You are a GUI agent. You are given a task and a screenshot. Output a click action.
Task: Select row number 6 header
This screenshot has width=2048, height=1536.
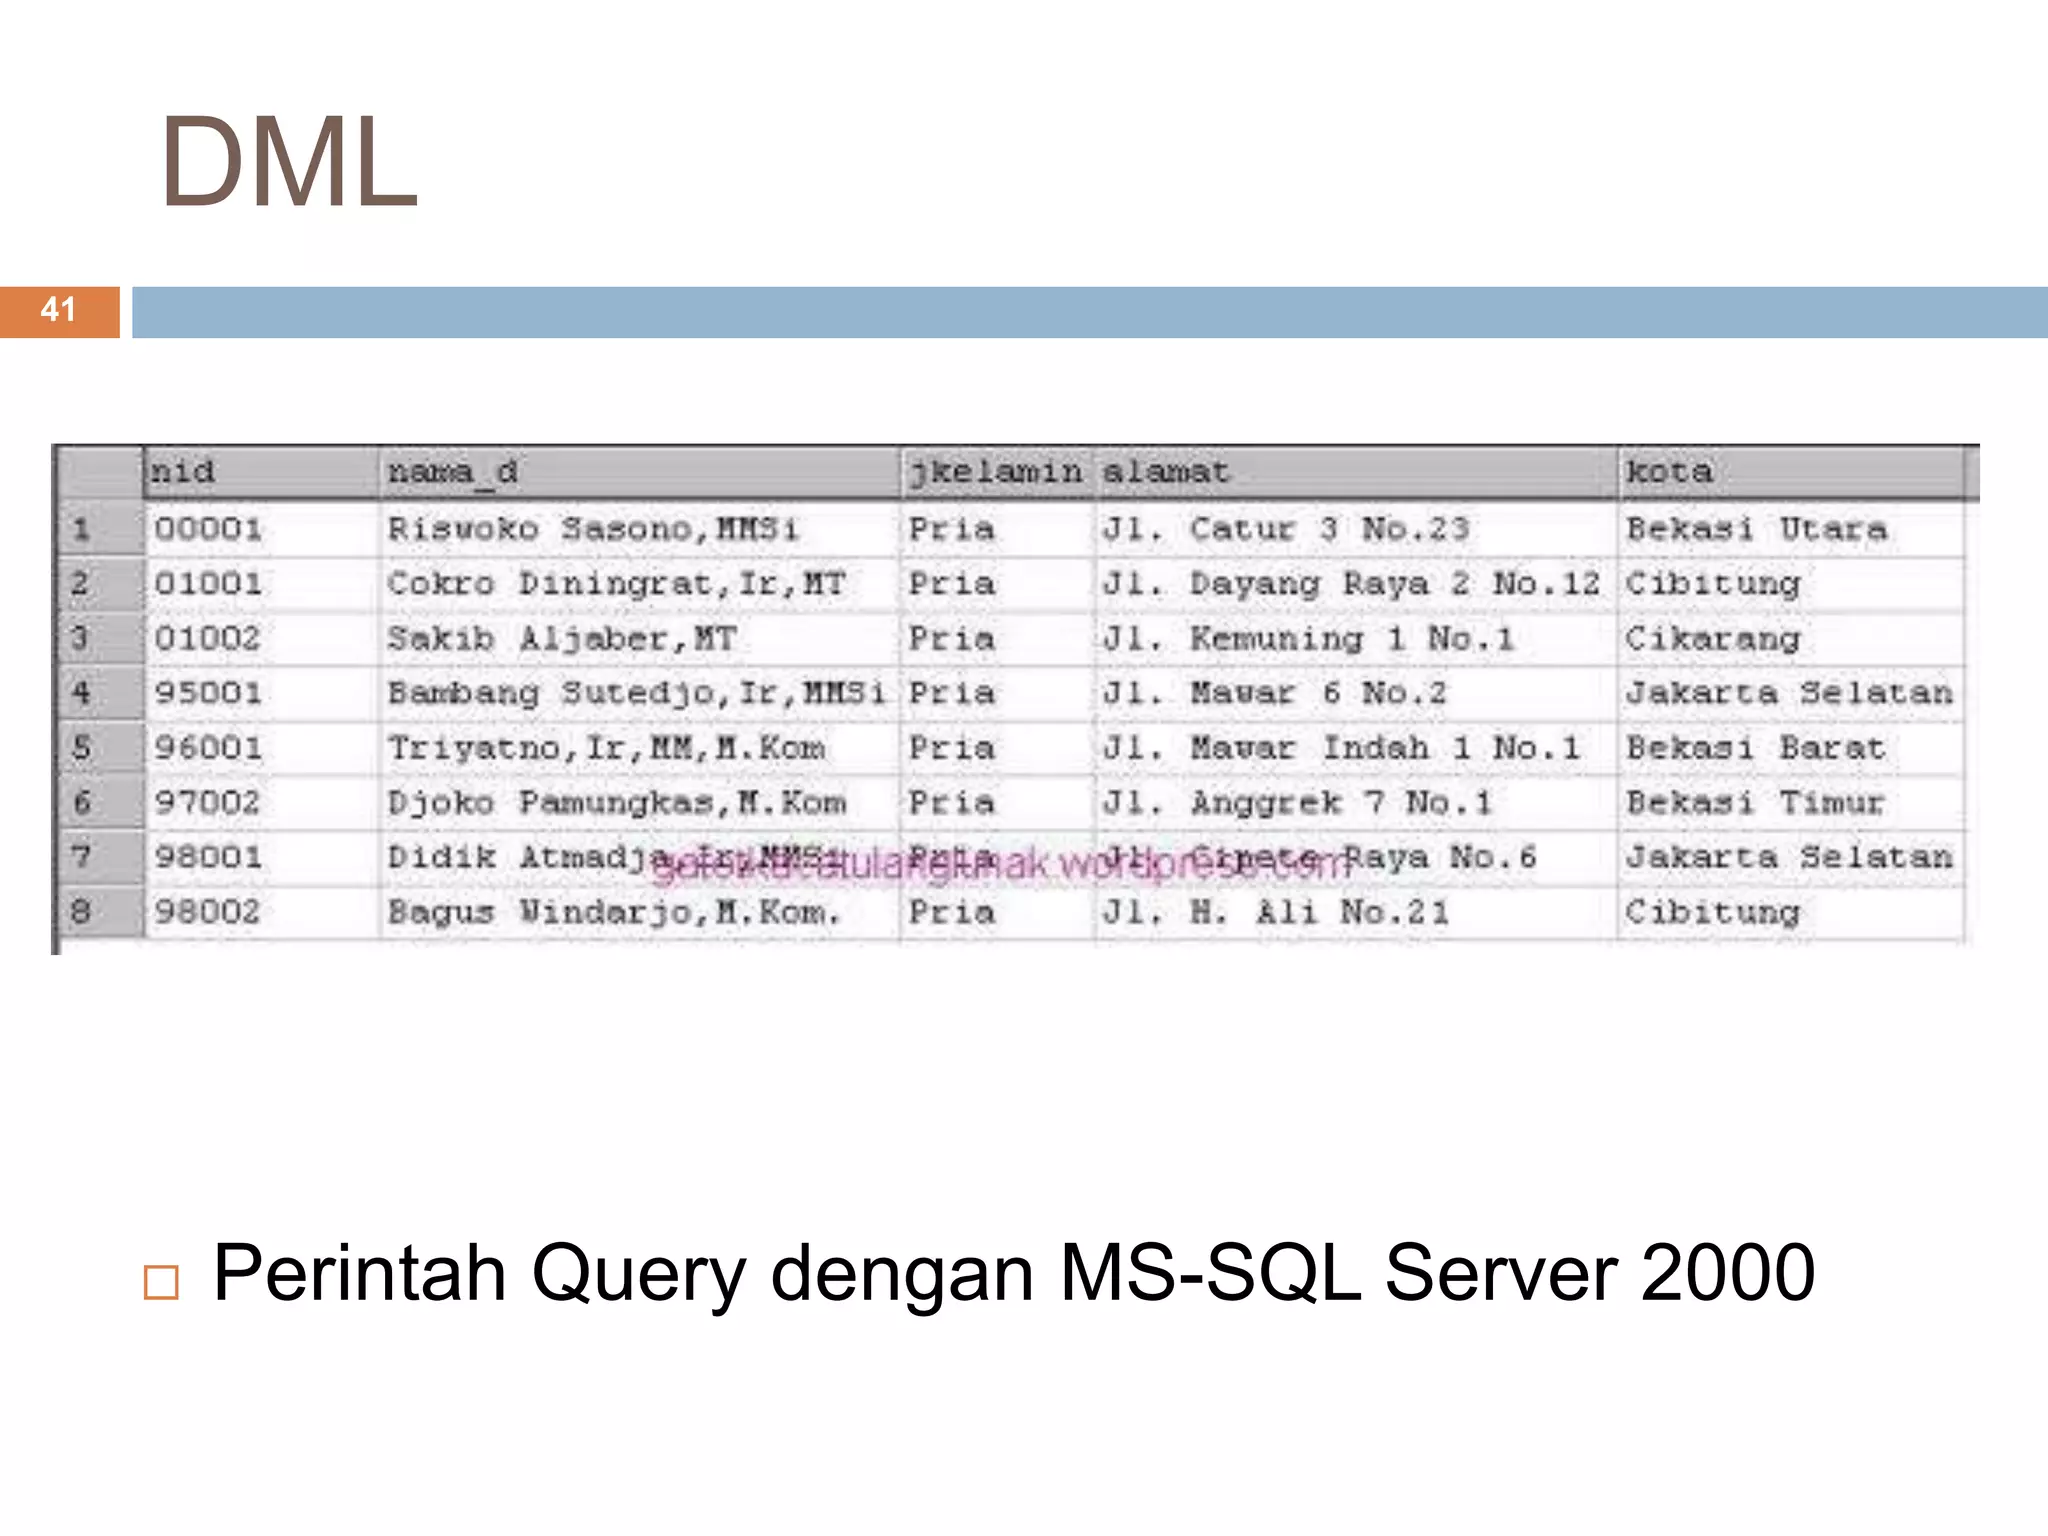[x=100, y=803]
